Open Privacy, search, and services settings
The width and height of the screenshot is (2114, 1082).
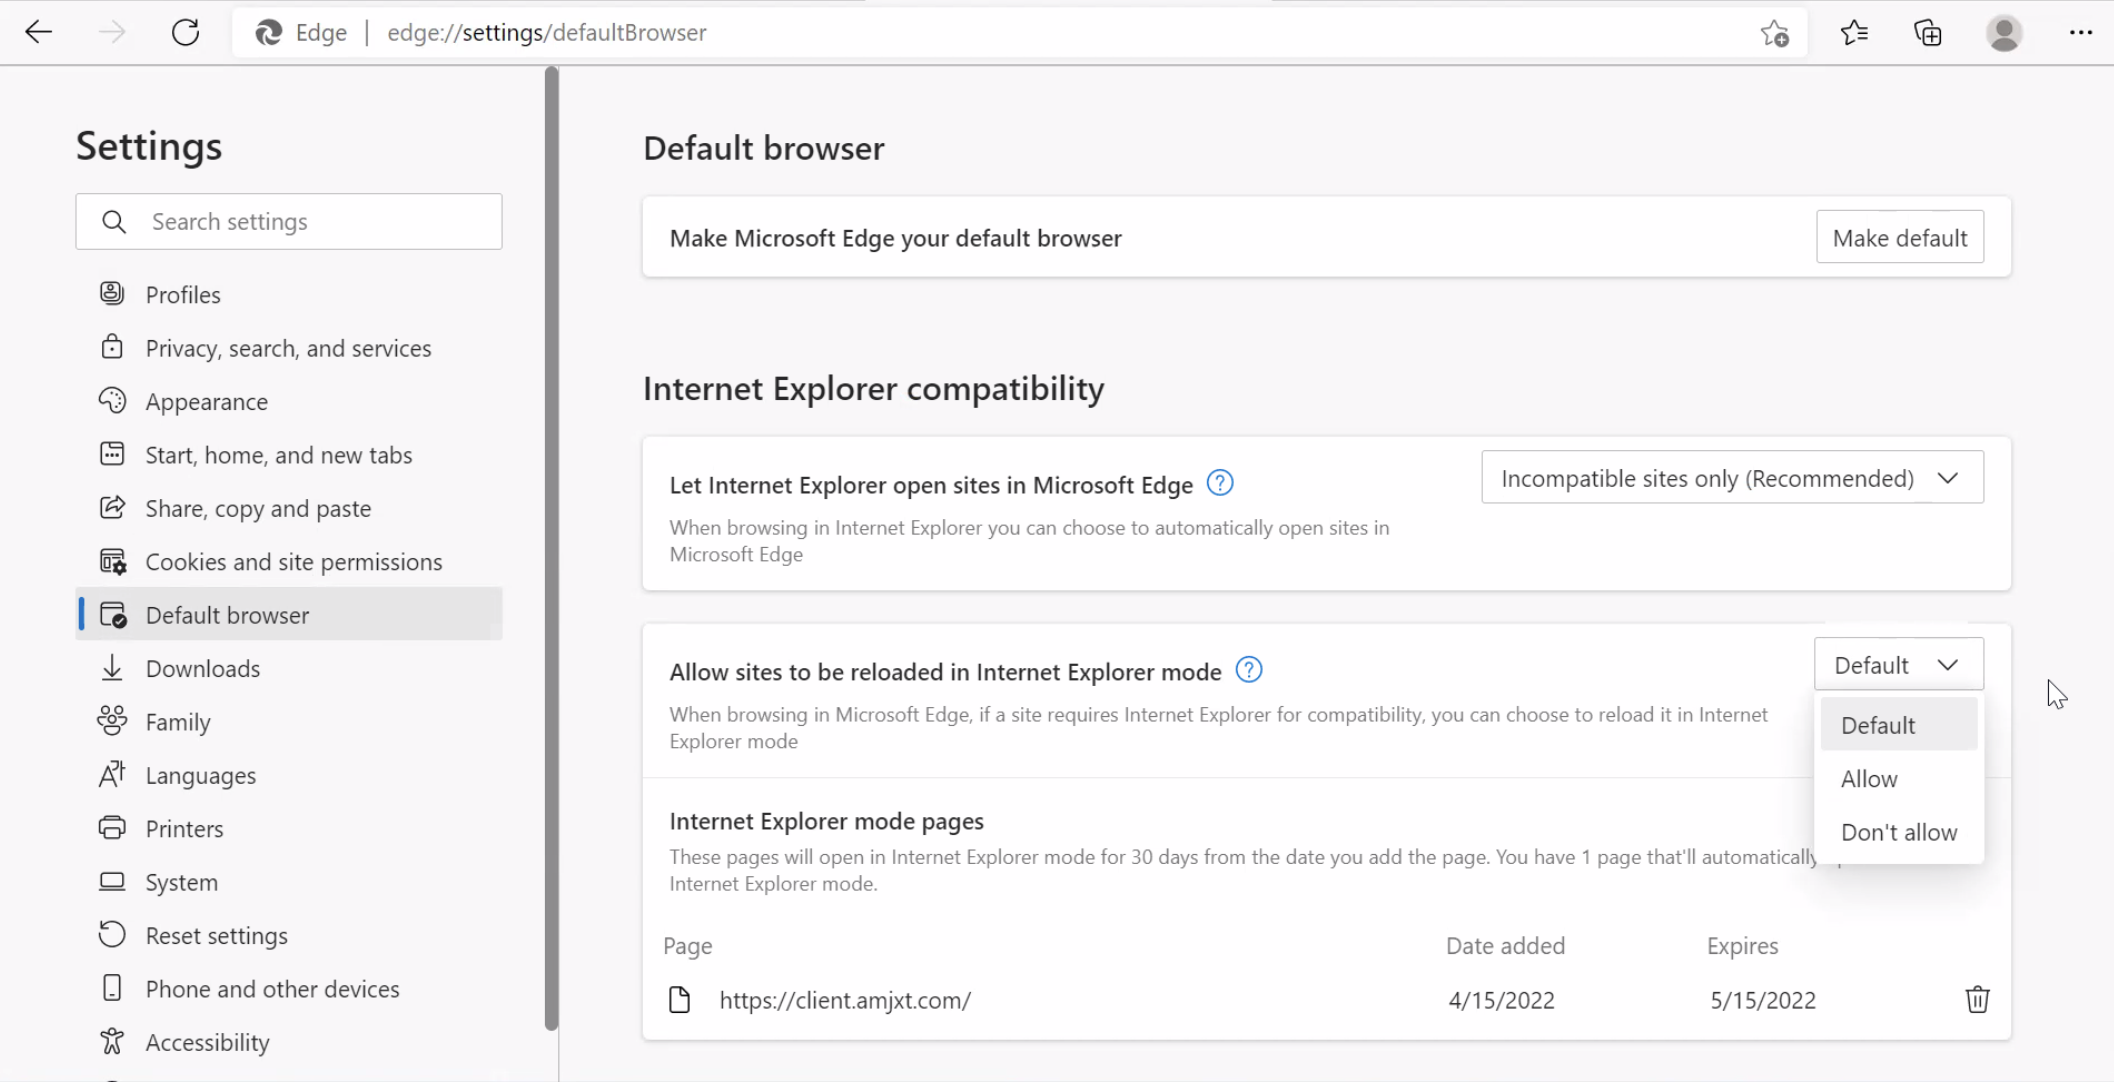(288, 348)
